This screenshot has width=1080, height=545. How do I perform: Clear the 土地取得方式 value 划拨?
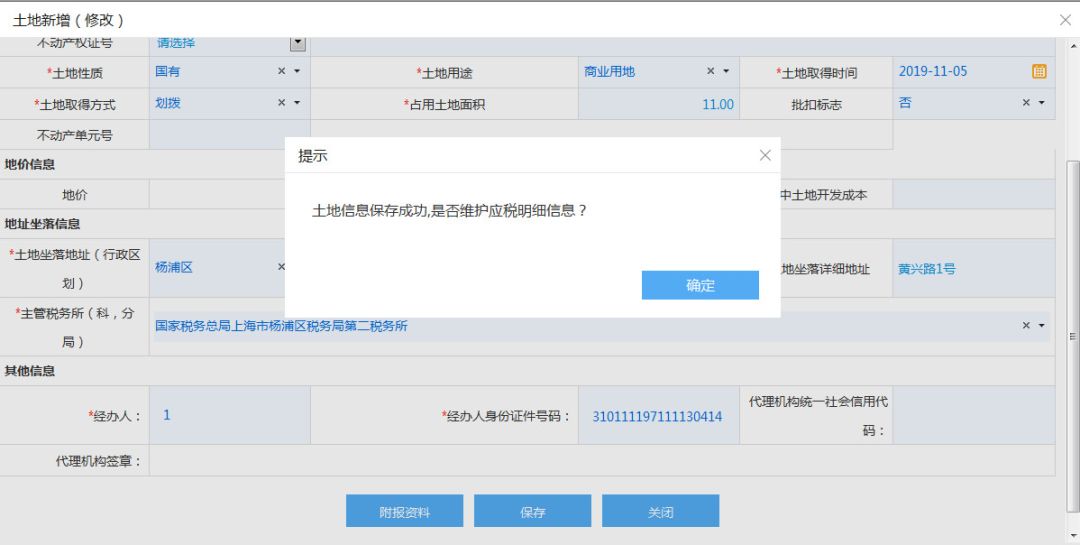(x=281, y=103)
